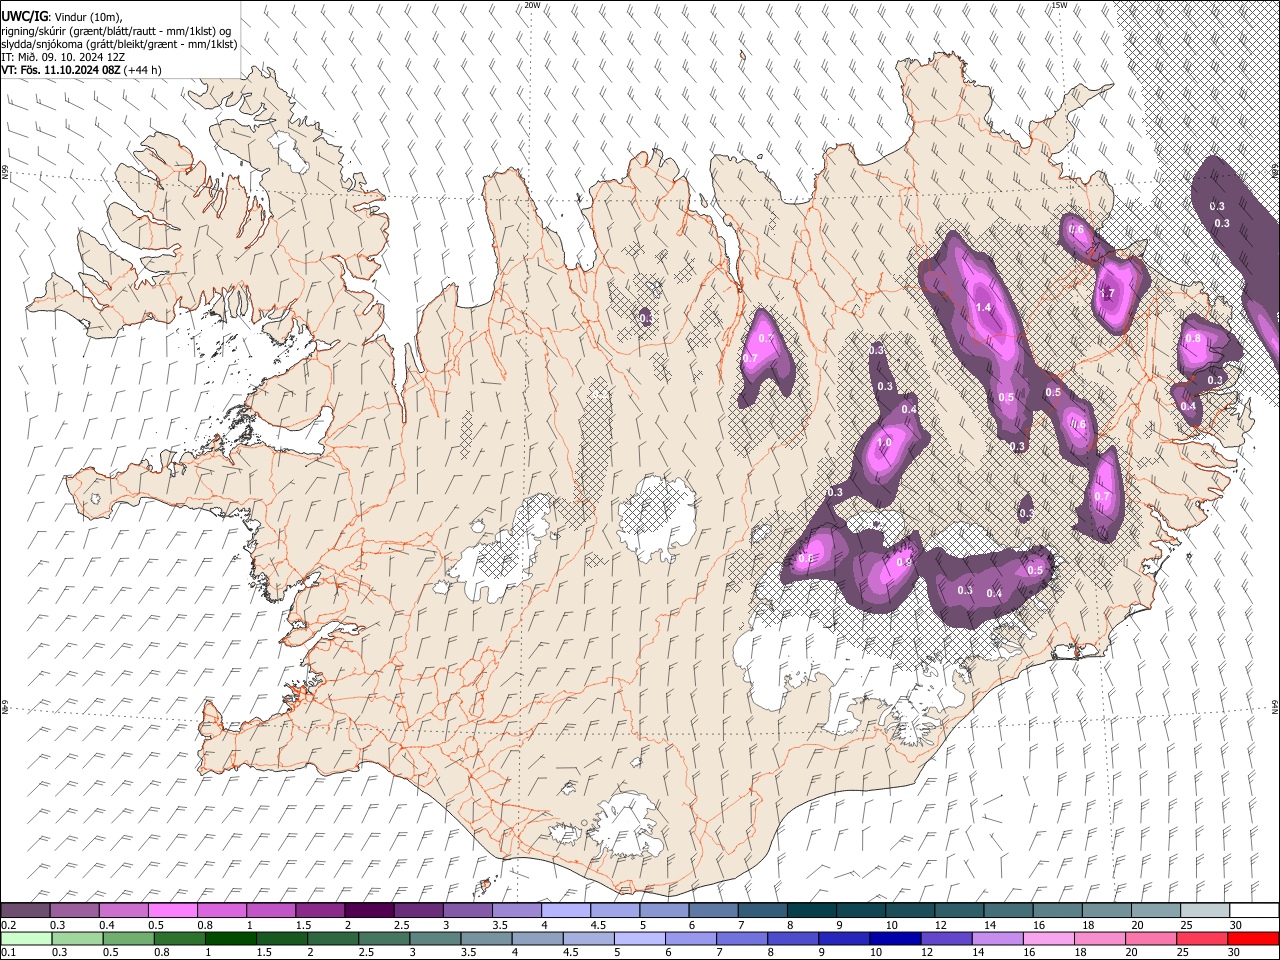Pick the white upper-row swatch at 30
This screenshot has height=960, width=1280.
[x=1253, y=911]
